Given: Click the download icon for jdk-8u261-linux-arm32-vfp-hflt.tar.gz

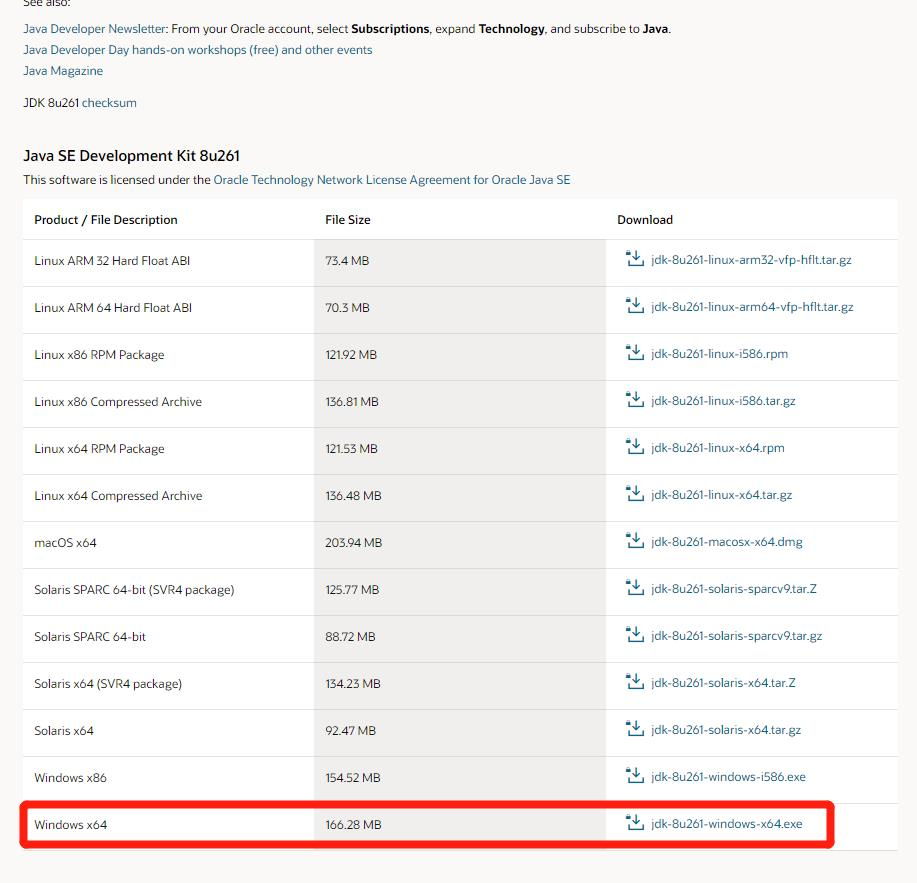Looking at the screenshot, I should click(635, 257).
